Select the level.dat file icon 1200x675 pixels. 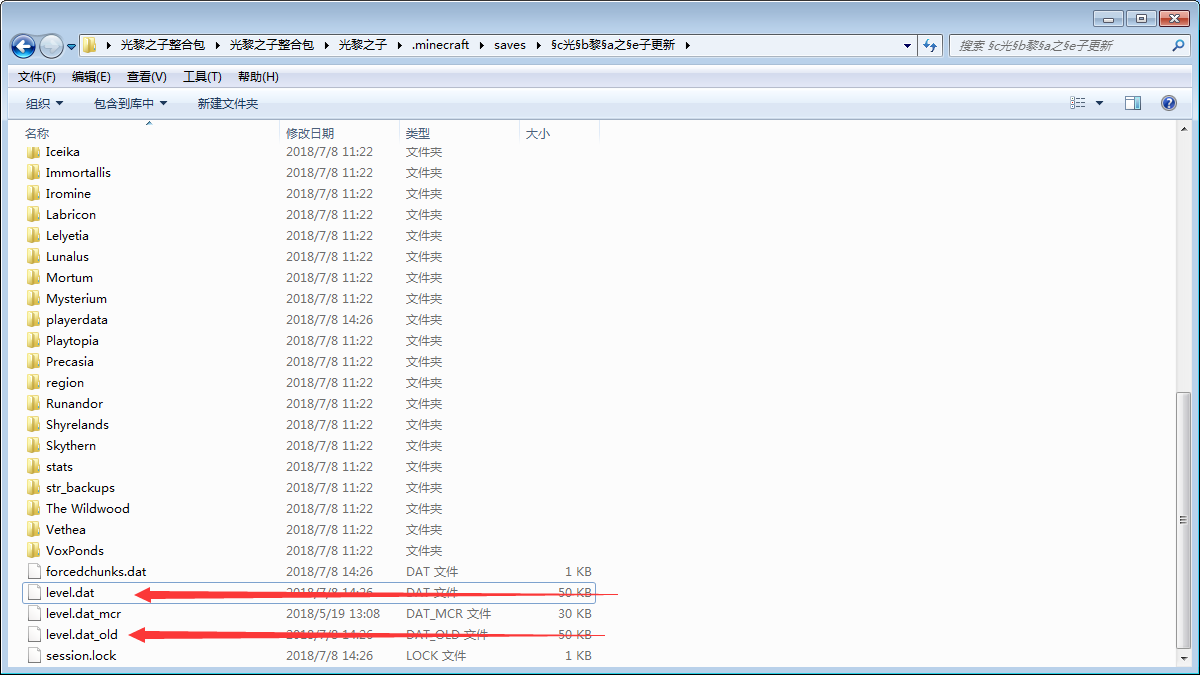(x=34, y=593)
